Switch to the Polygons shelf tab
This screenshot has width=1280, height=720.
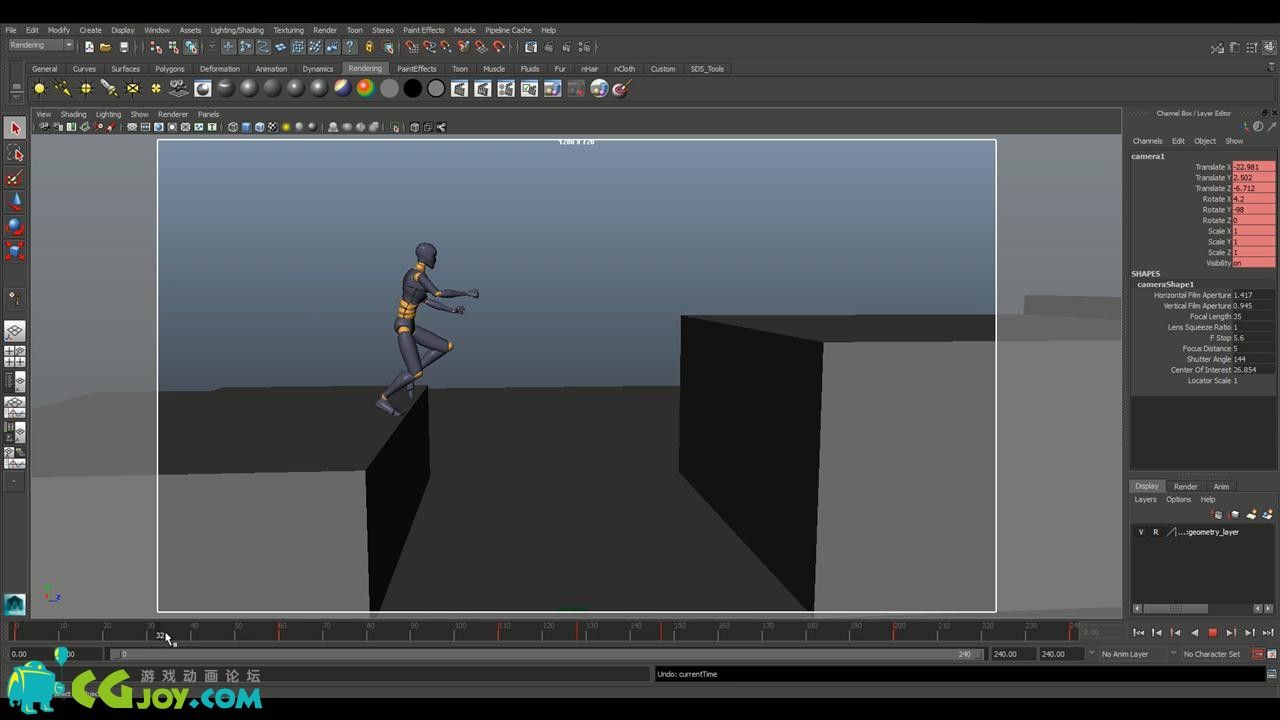pos(170,69)
